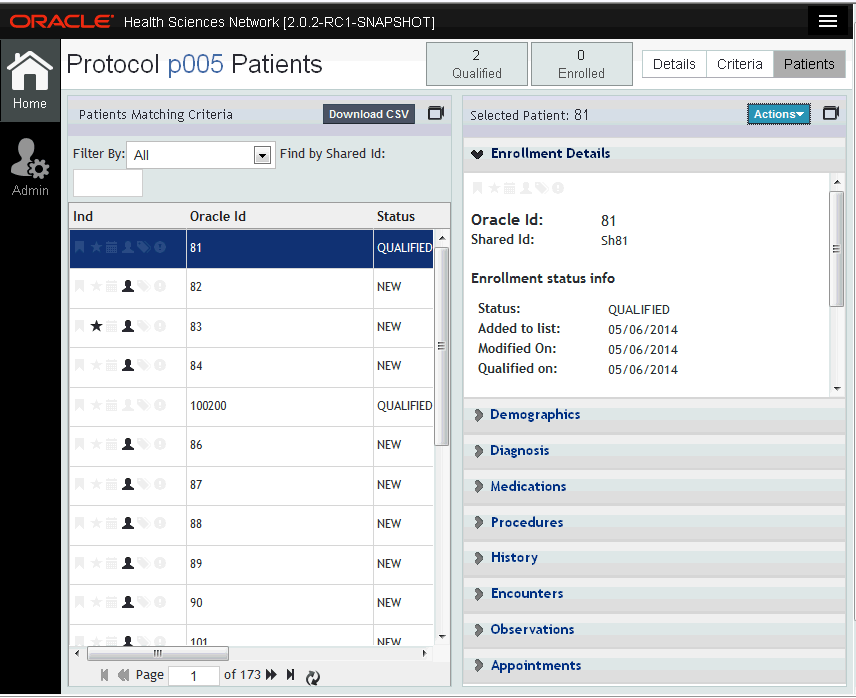This screenshot has width=856, height=698.
Task: Toggle the bookmark flag for patient 100200
Action: coord(80,405)
